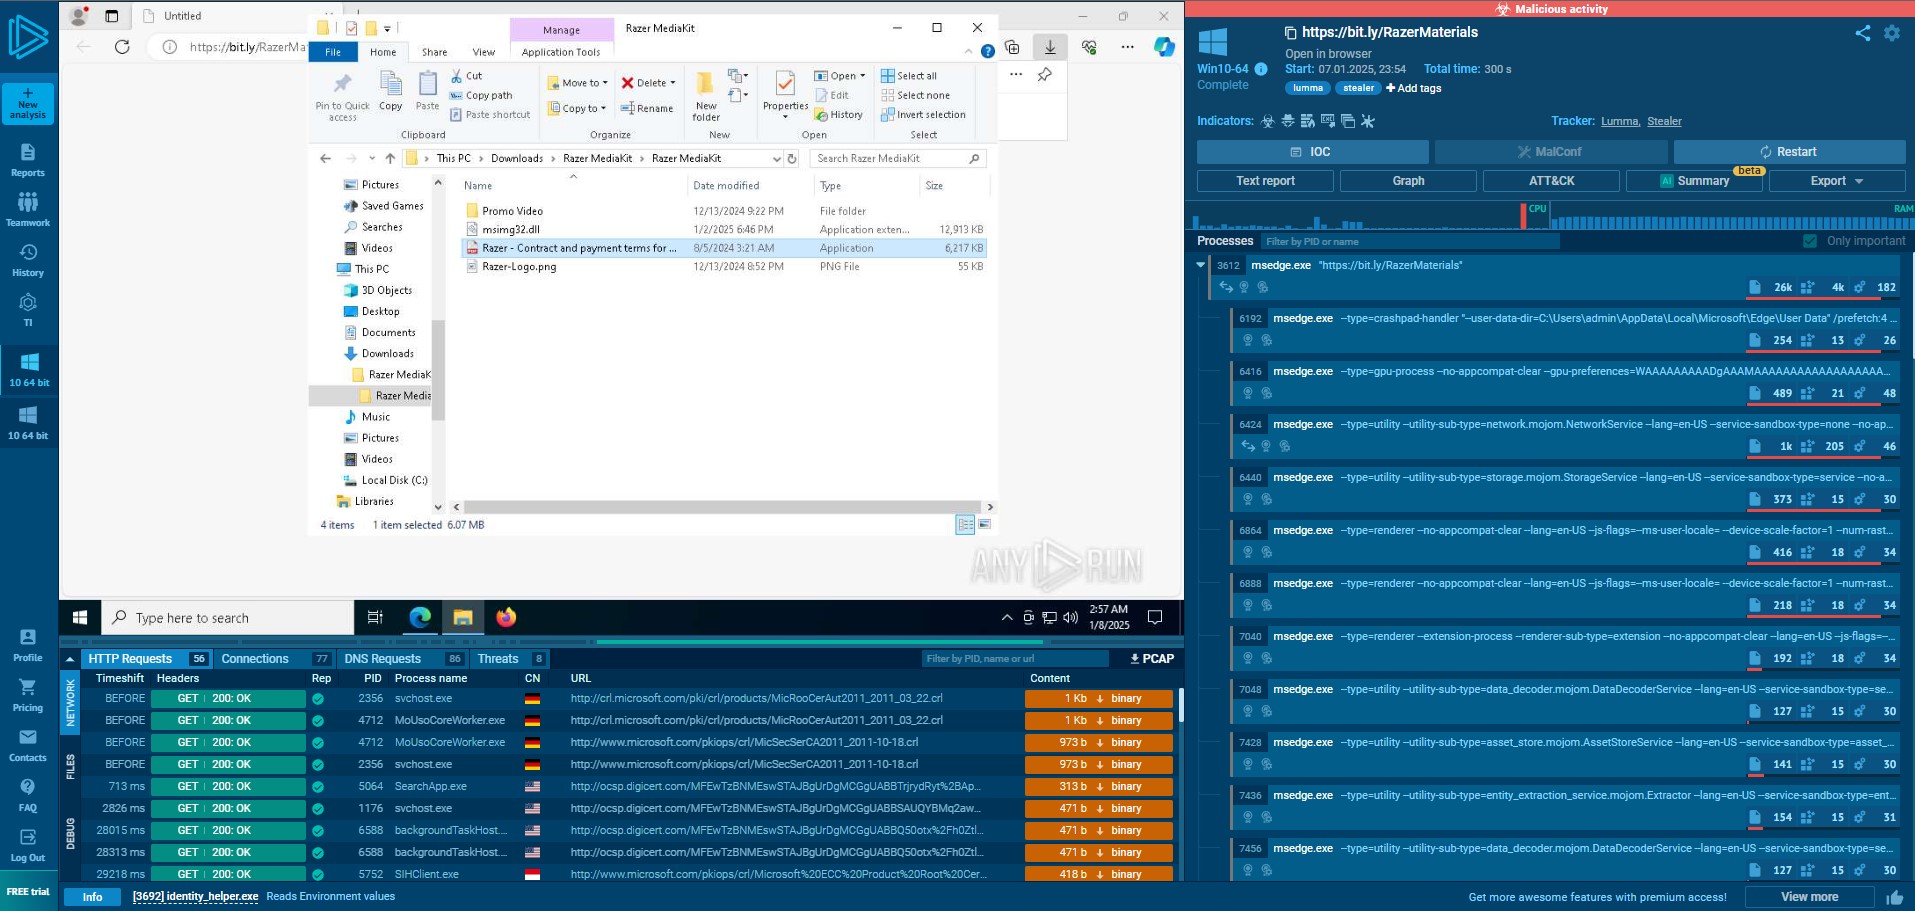
Task: Click the IOC button
Action: 1312,152
